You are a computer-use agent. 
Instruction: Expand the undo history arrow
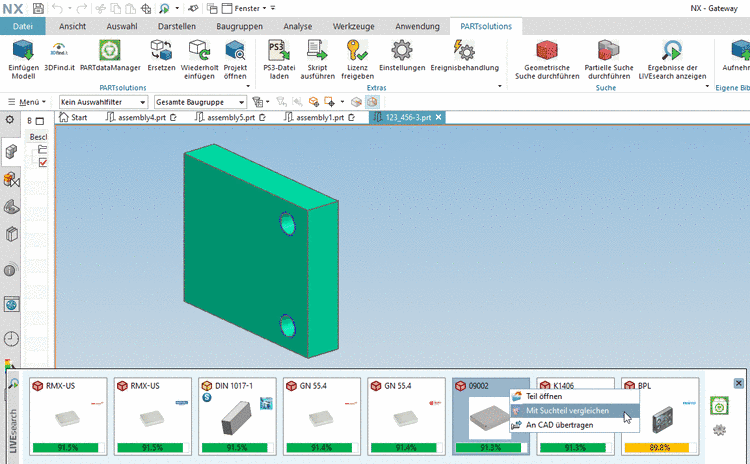tap(69, 8)
